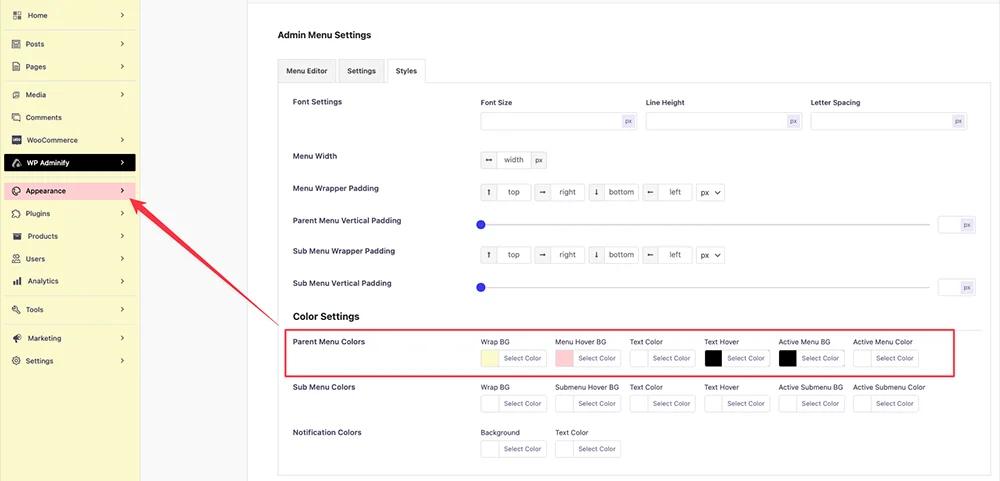Open px unit dropdown for Menu Wrapper Padding
Screen dimensions: 1000x481
tap(710, 192)
